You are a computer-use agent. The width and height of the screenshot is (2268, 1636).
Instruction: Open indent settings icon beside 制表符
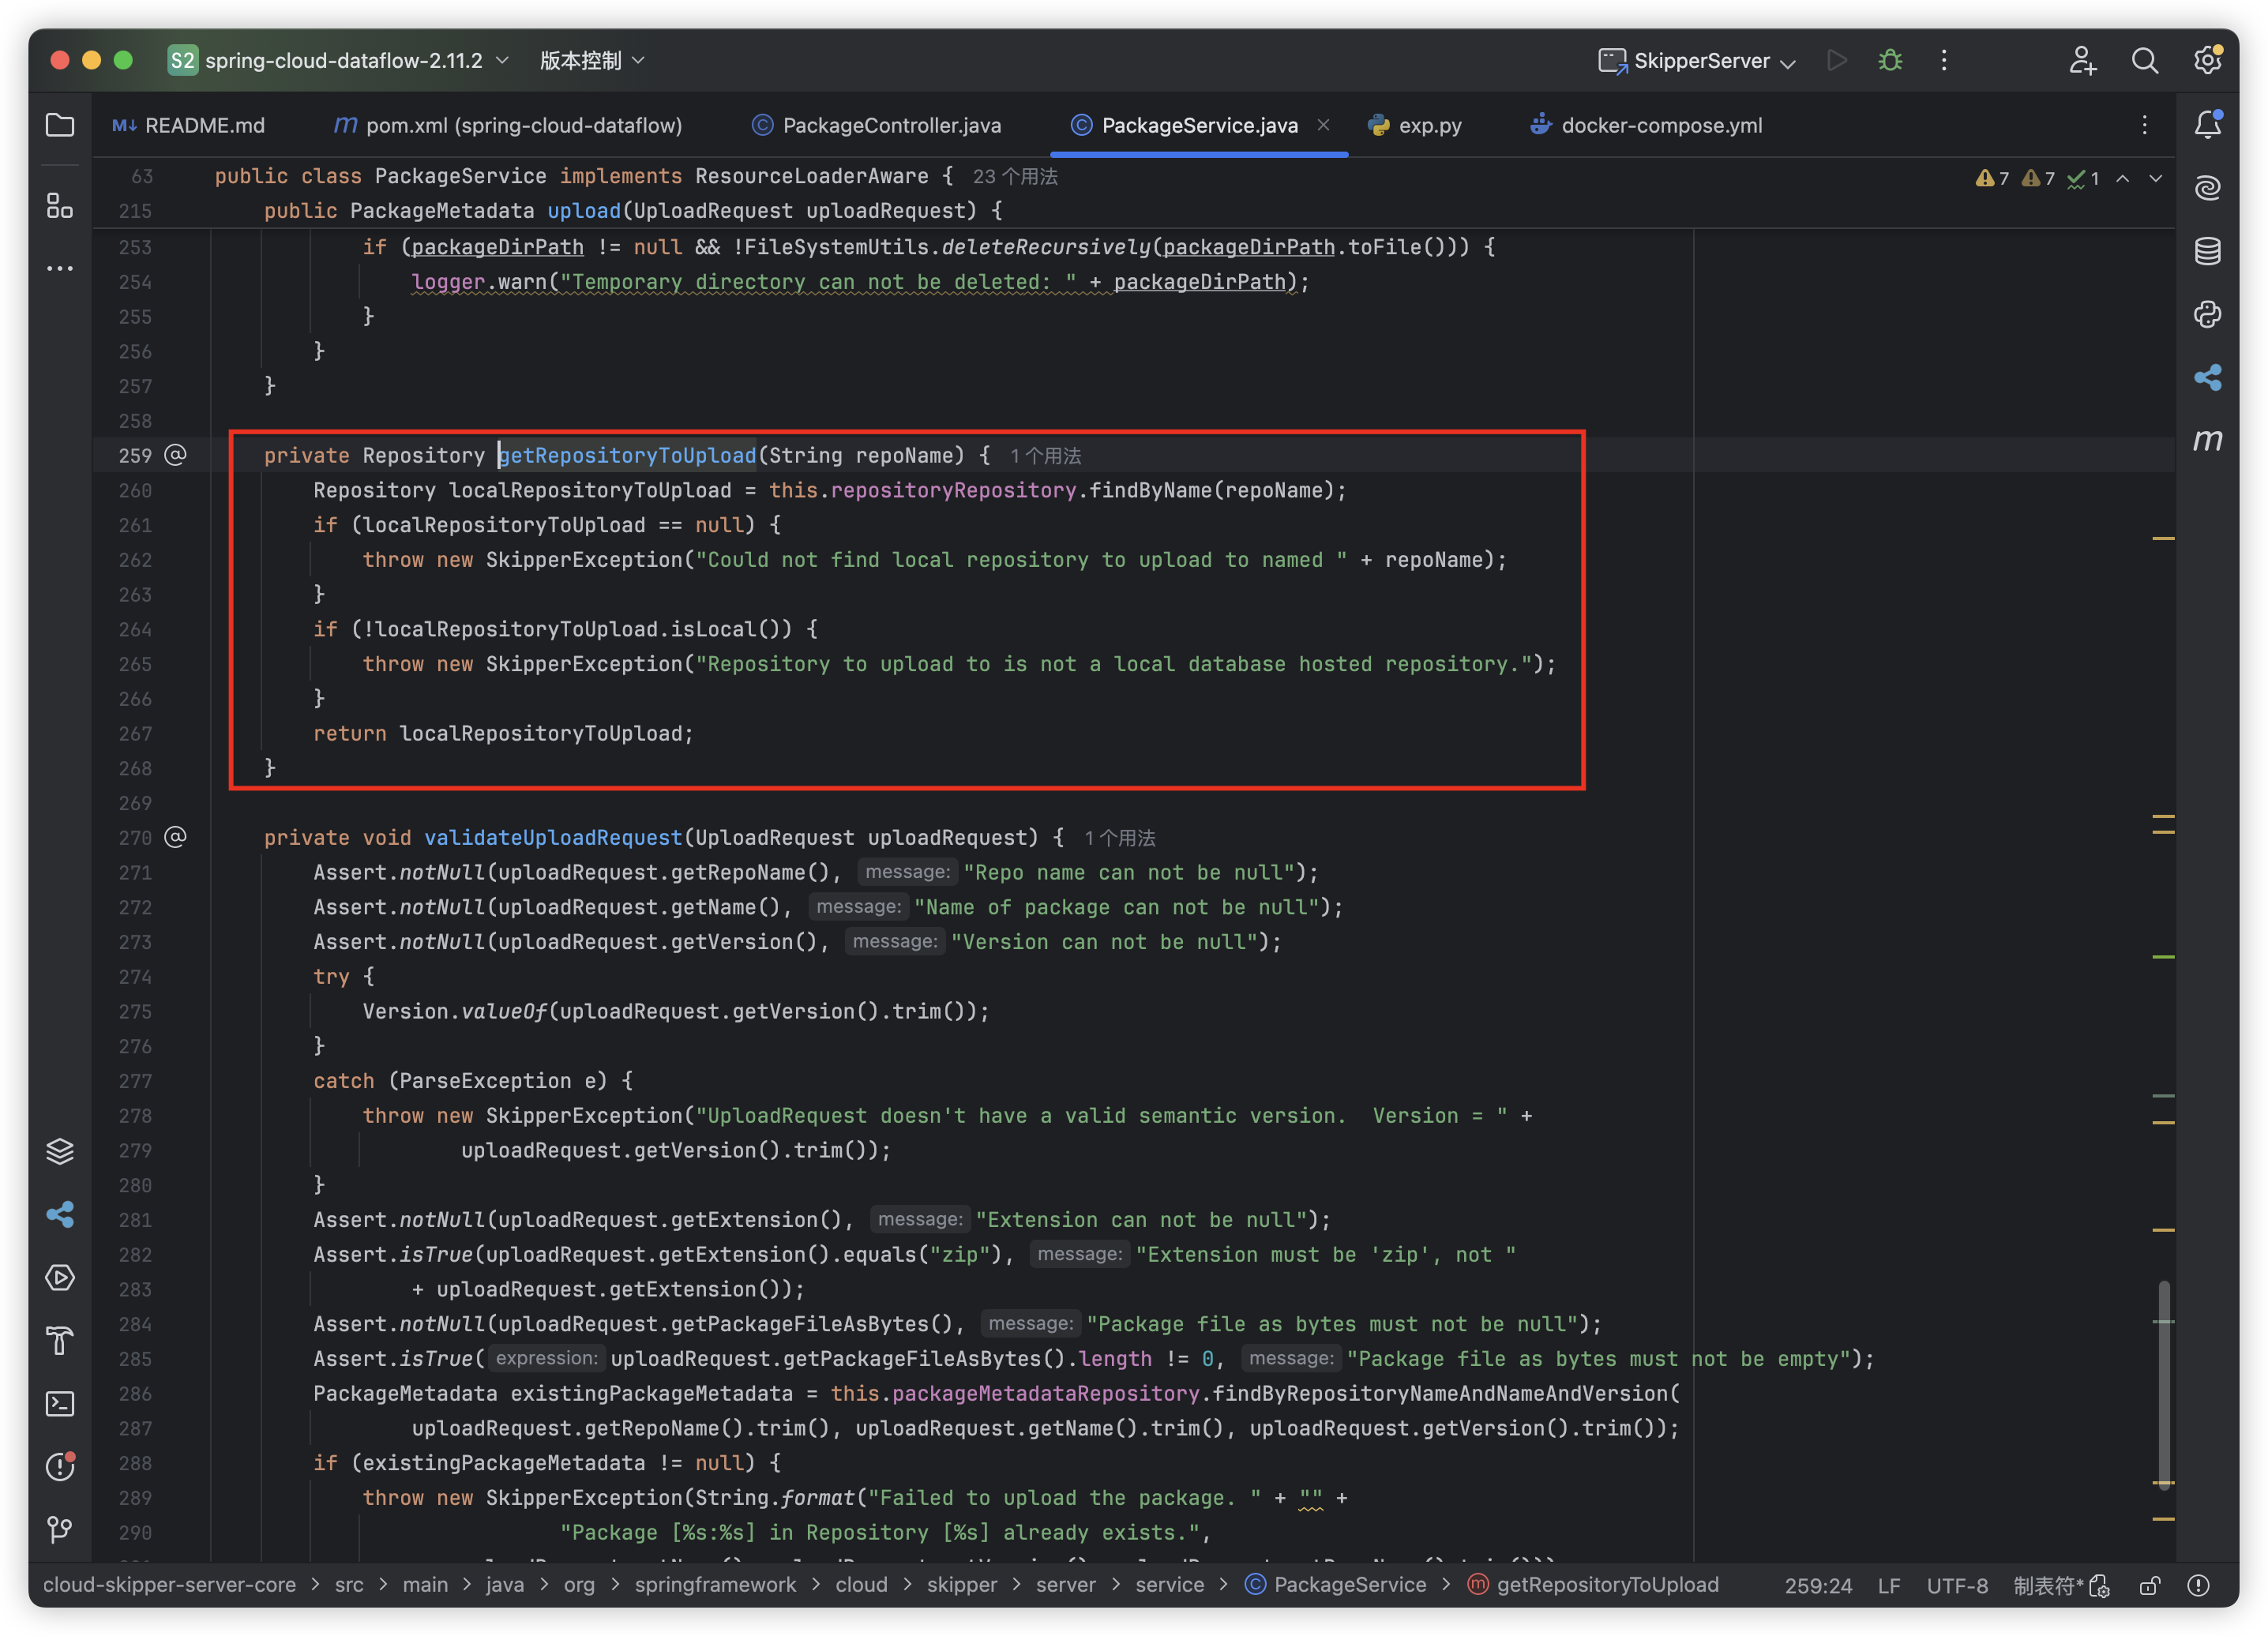[2100, 1586]
